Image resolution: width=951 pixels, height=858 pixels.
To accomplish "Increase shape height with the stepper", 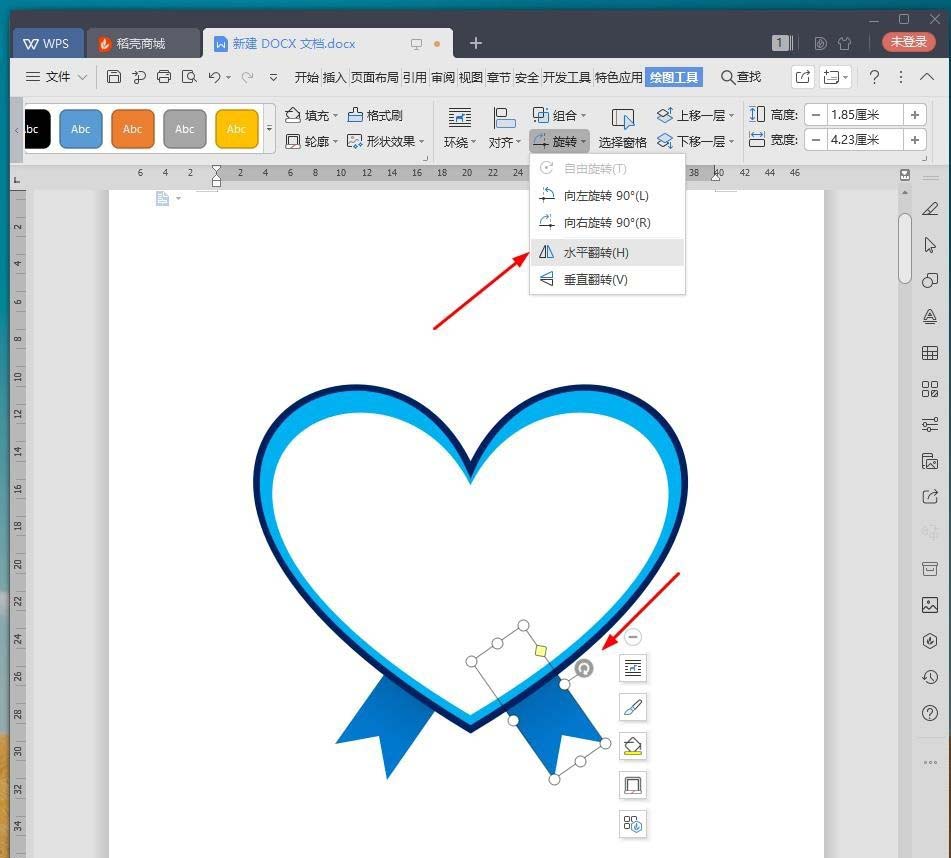I will point(915,114).
